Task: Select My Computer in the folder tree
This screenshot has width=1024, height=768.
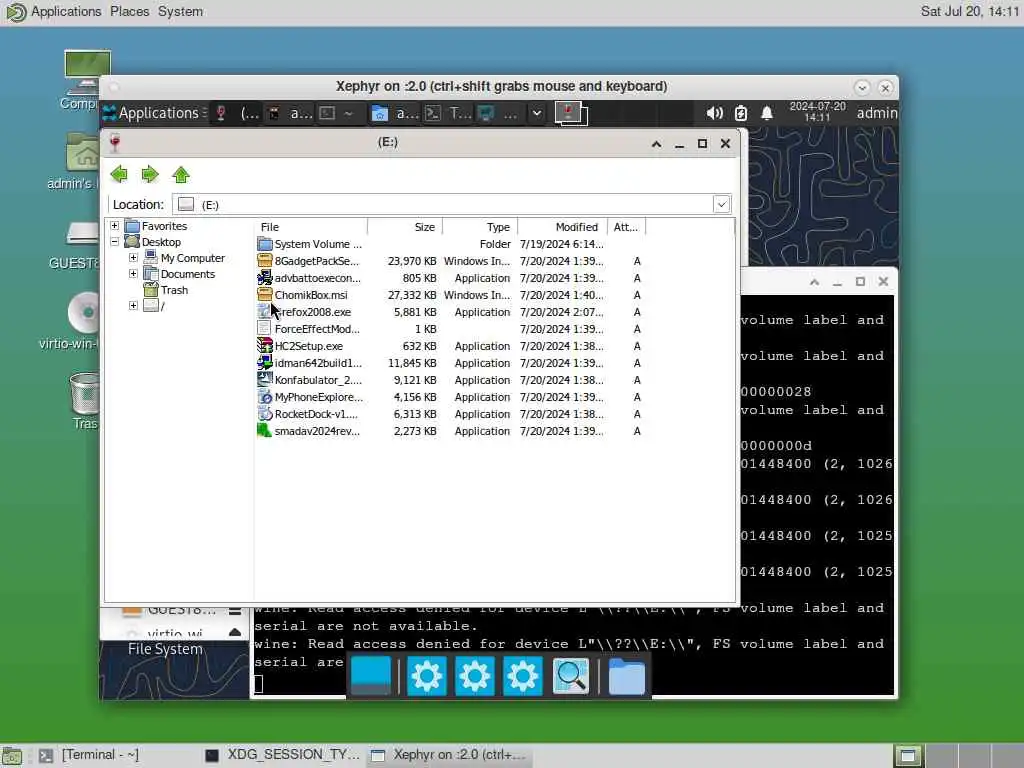Action: point(193,258)
